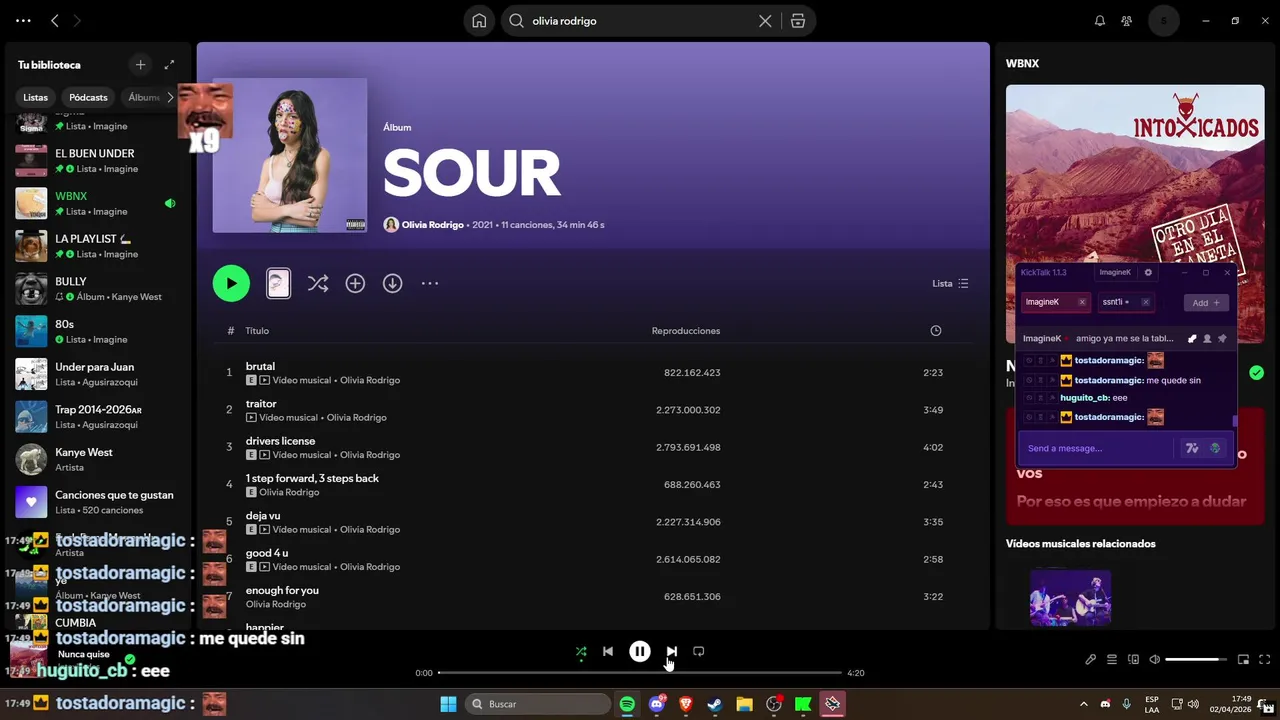Seek on the playback progress bar

pos(640,673)
